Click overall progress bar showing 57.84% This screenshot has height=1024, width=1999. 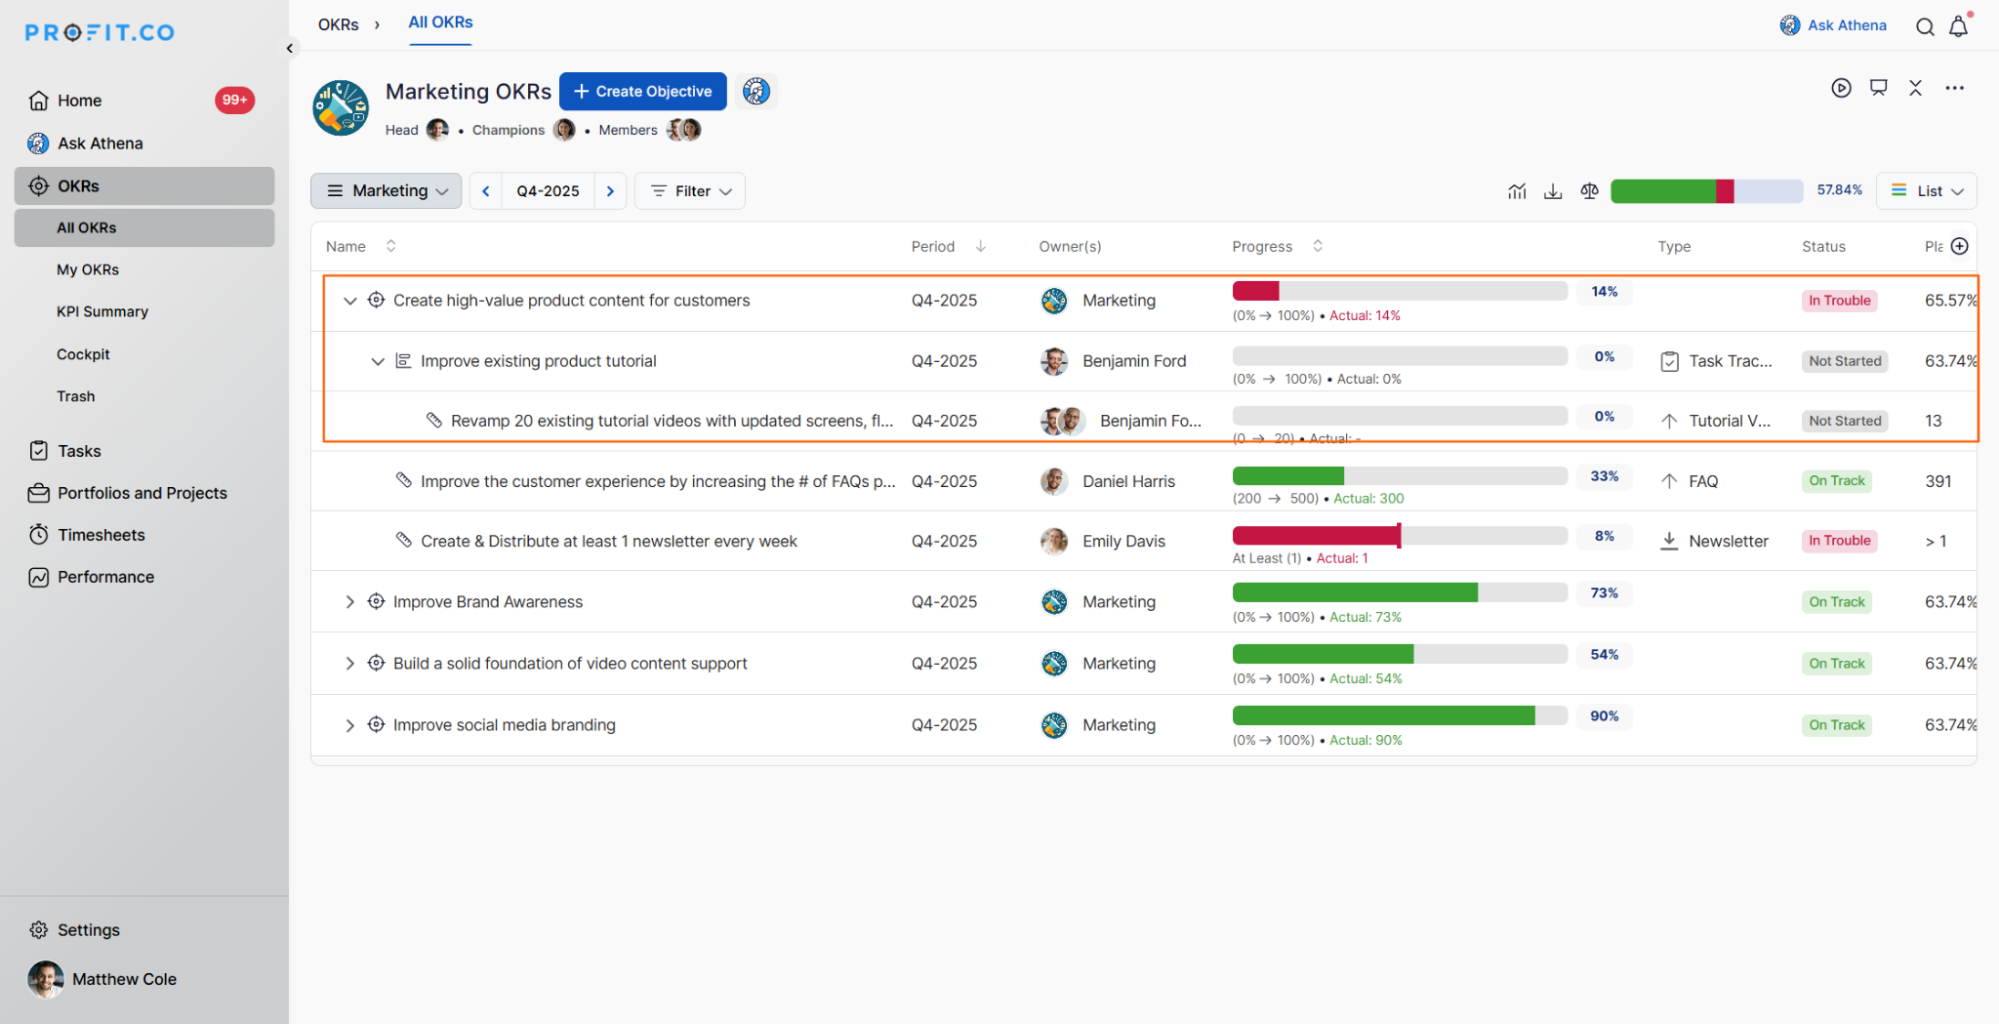tap(1706, 191)
